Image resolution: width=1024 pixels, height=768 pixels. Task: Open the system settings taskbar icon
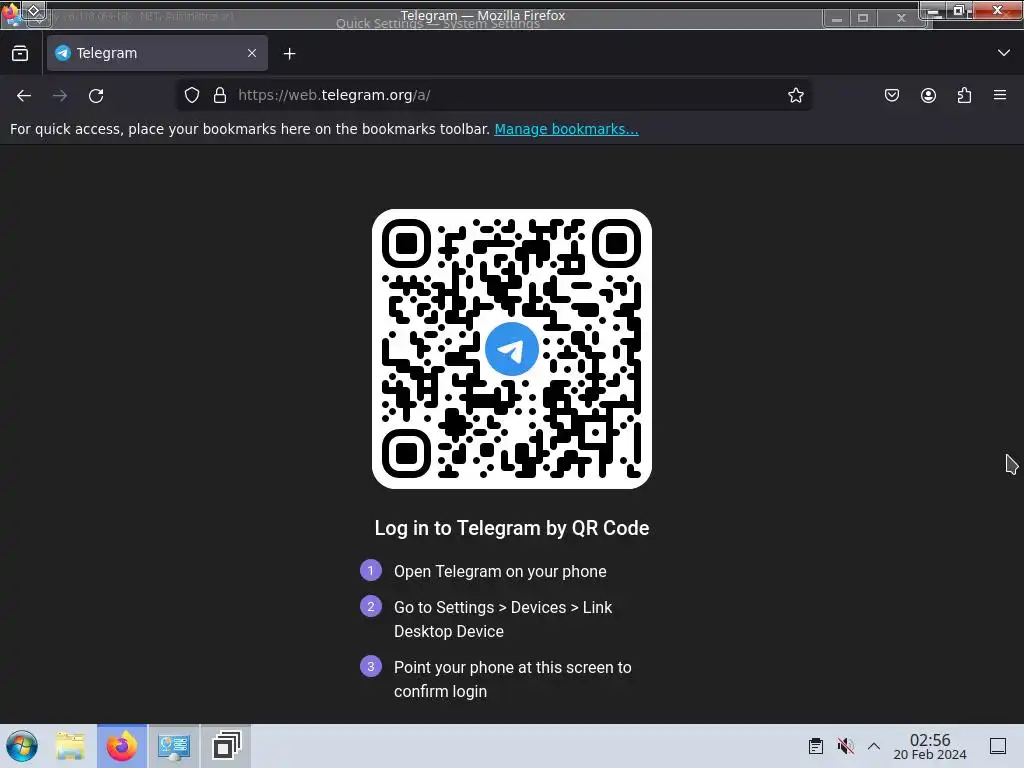(x=174, y=746)
